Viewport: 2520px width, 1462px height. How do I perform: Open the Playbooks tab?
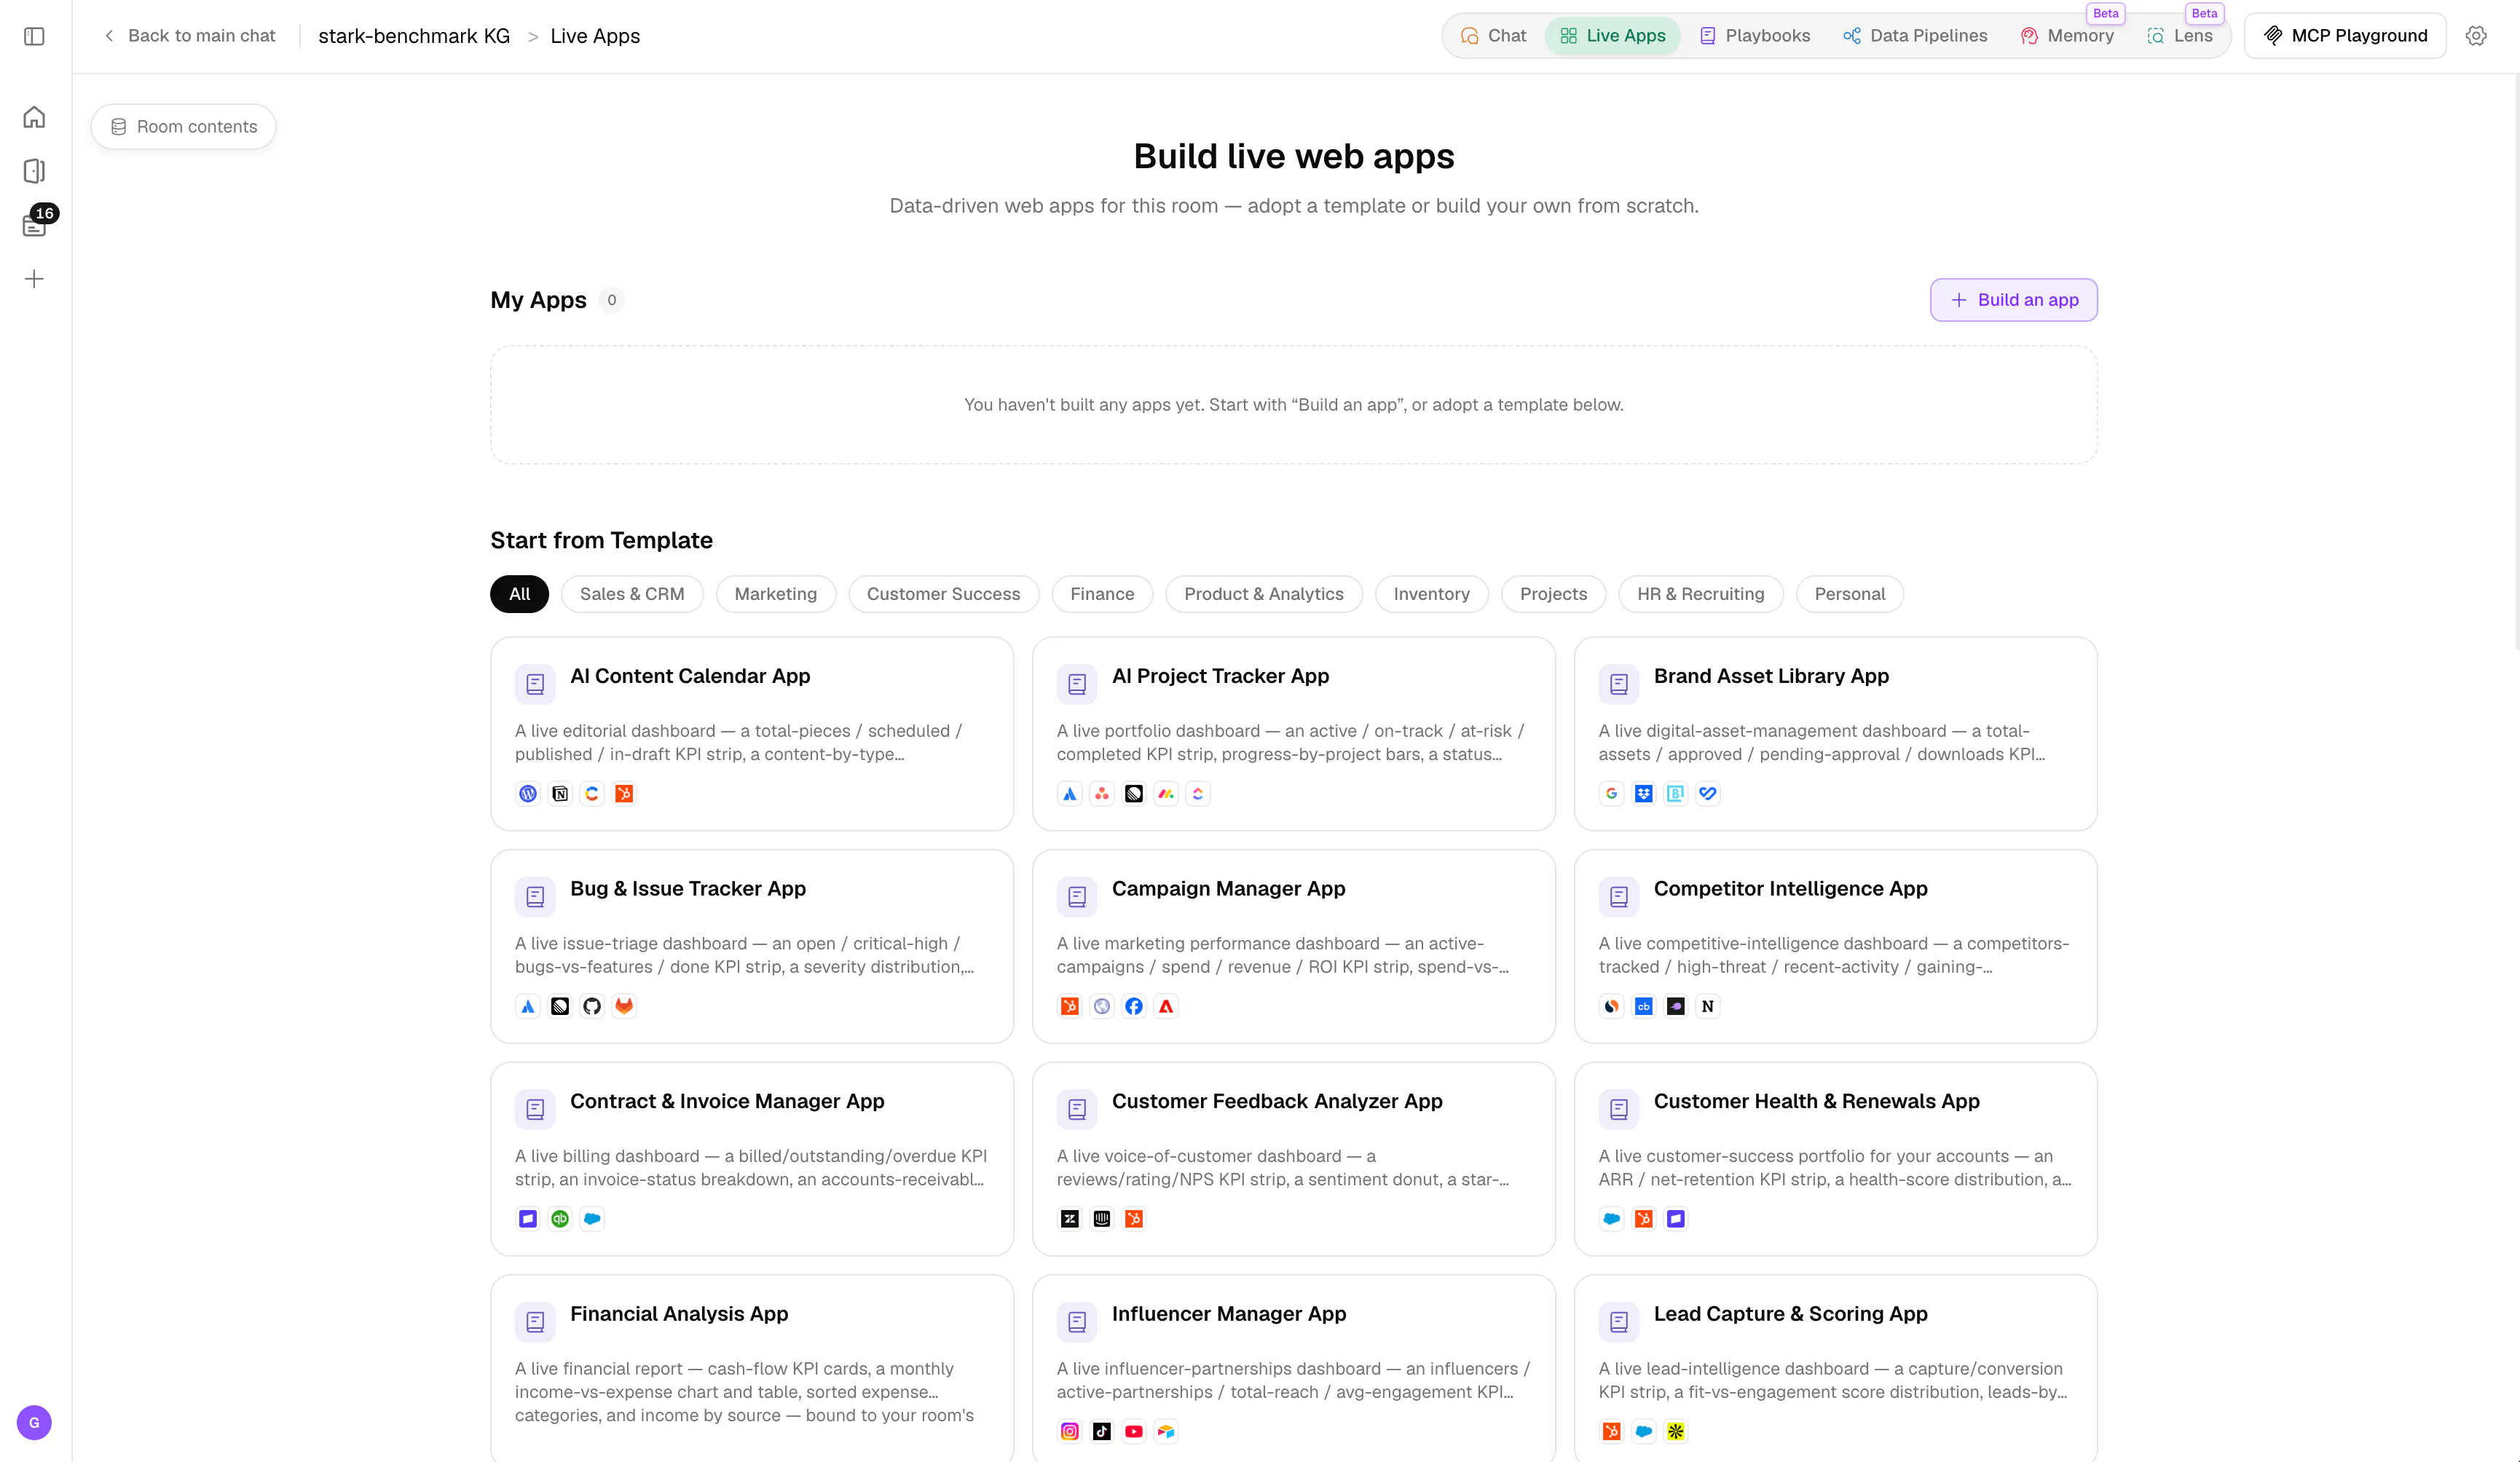[1755, 36]
